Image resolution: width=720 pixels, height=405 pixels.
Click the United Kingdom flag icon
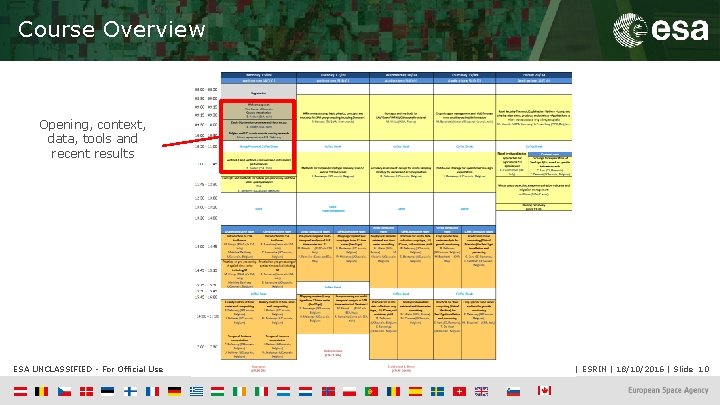tap(481, 392)
